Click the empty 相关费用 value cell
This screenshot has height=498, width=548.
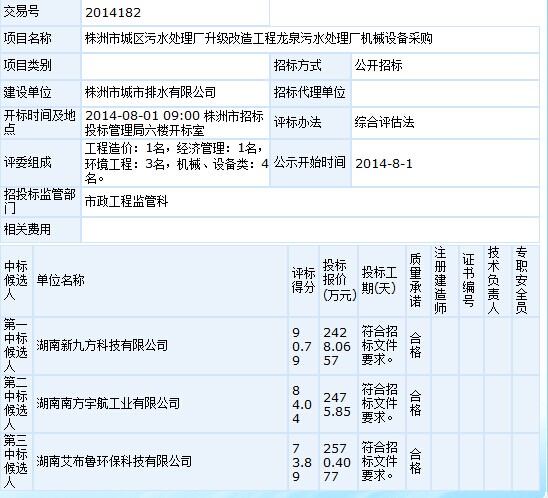click(310, 230)
